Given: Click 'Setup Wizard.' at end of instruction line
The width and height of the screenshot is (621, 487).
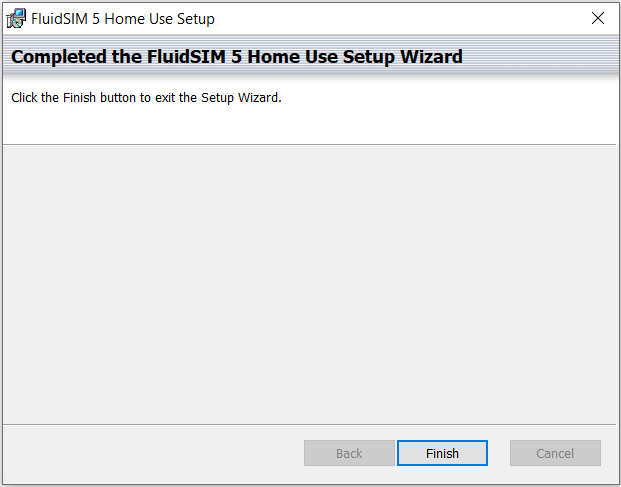Looking at the screenshot, I should tap(241, 98).
